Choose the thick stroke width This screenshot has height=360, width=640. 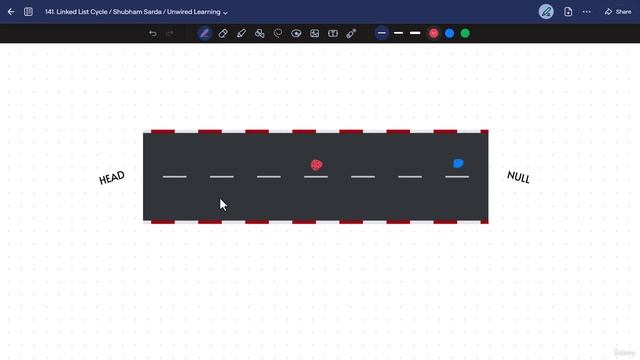click(x=415, y=33)
